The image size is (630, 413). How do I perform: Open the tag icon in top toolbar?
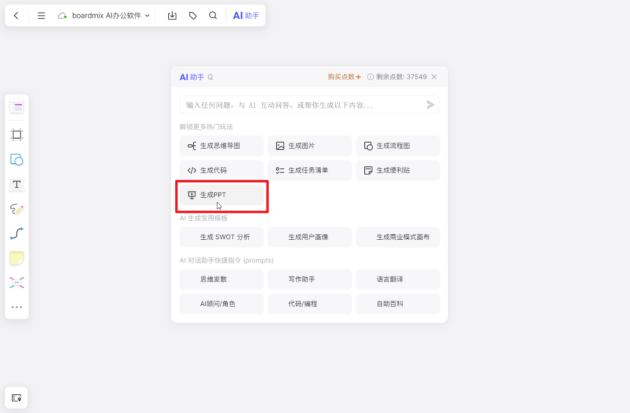[x=193, y=16]
